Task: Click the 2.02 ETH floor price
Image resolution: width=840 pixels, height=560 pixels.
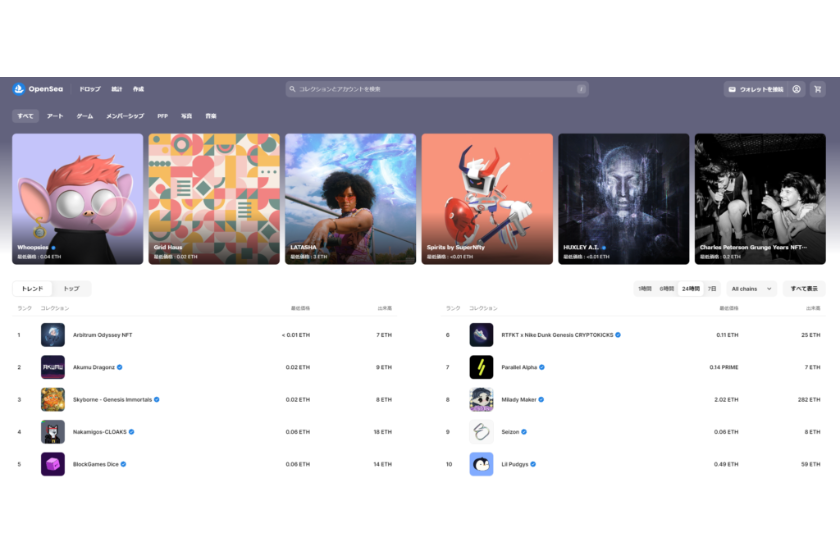Action: click(726, 399)
